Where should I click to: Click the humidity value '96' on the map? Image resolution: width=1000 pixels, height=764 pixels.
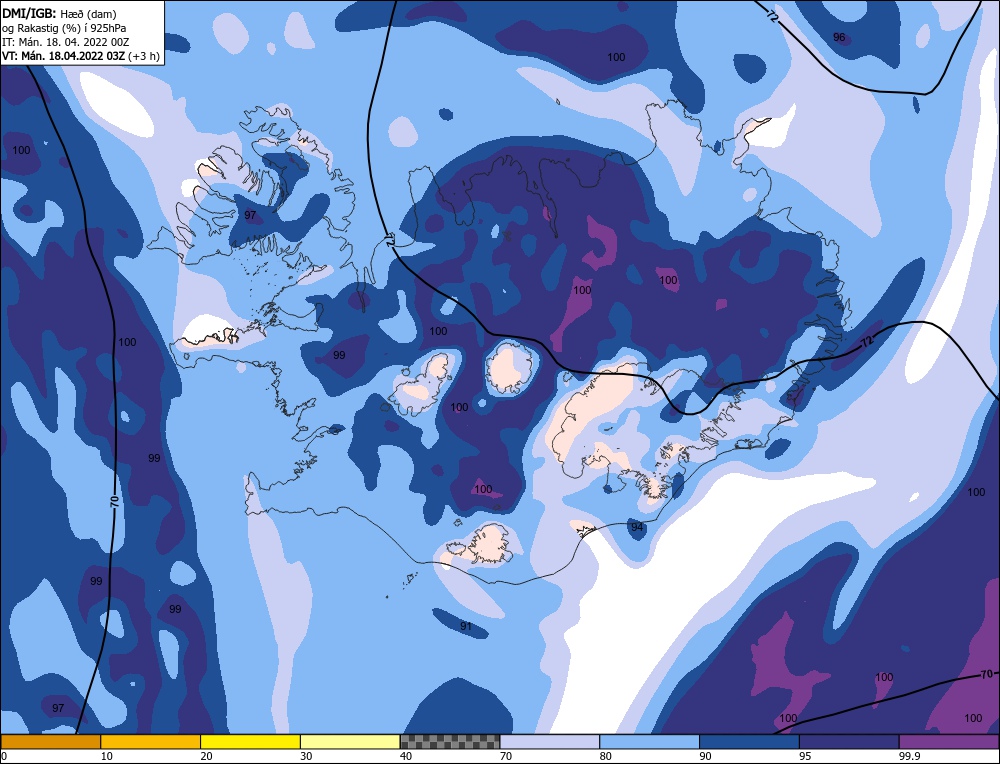[x=839, y=37]
